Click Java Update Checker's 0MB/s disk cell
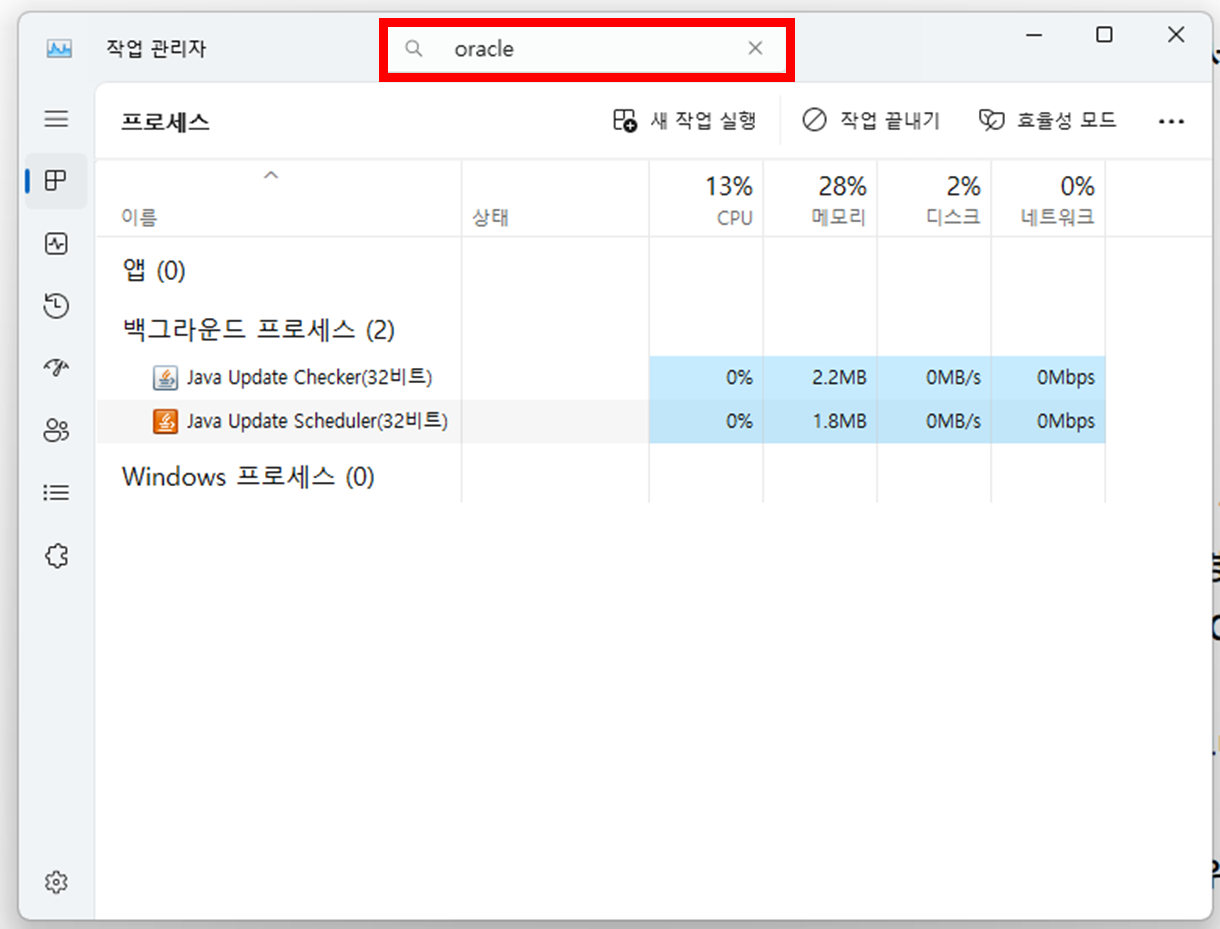This screenshot has width=1220, height=929. click(x=934, y=378)
